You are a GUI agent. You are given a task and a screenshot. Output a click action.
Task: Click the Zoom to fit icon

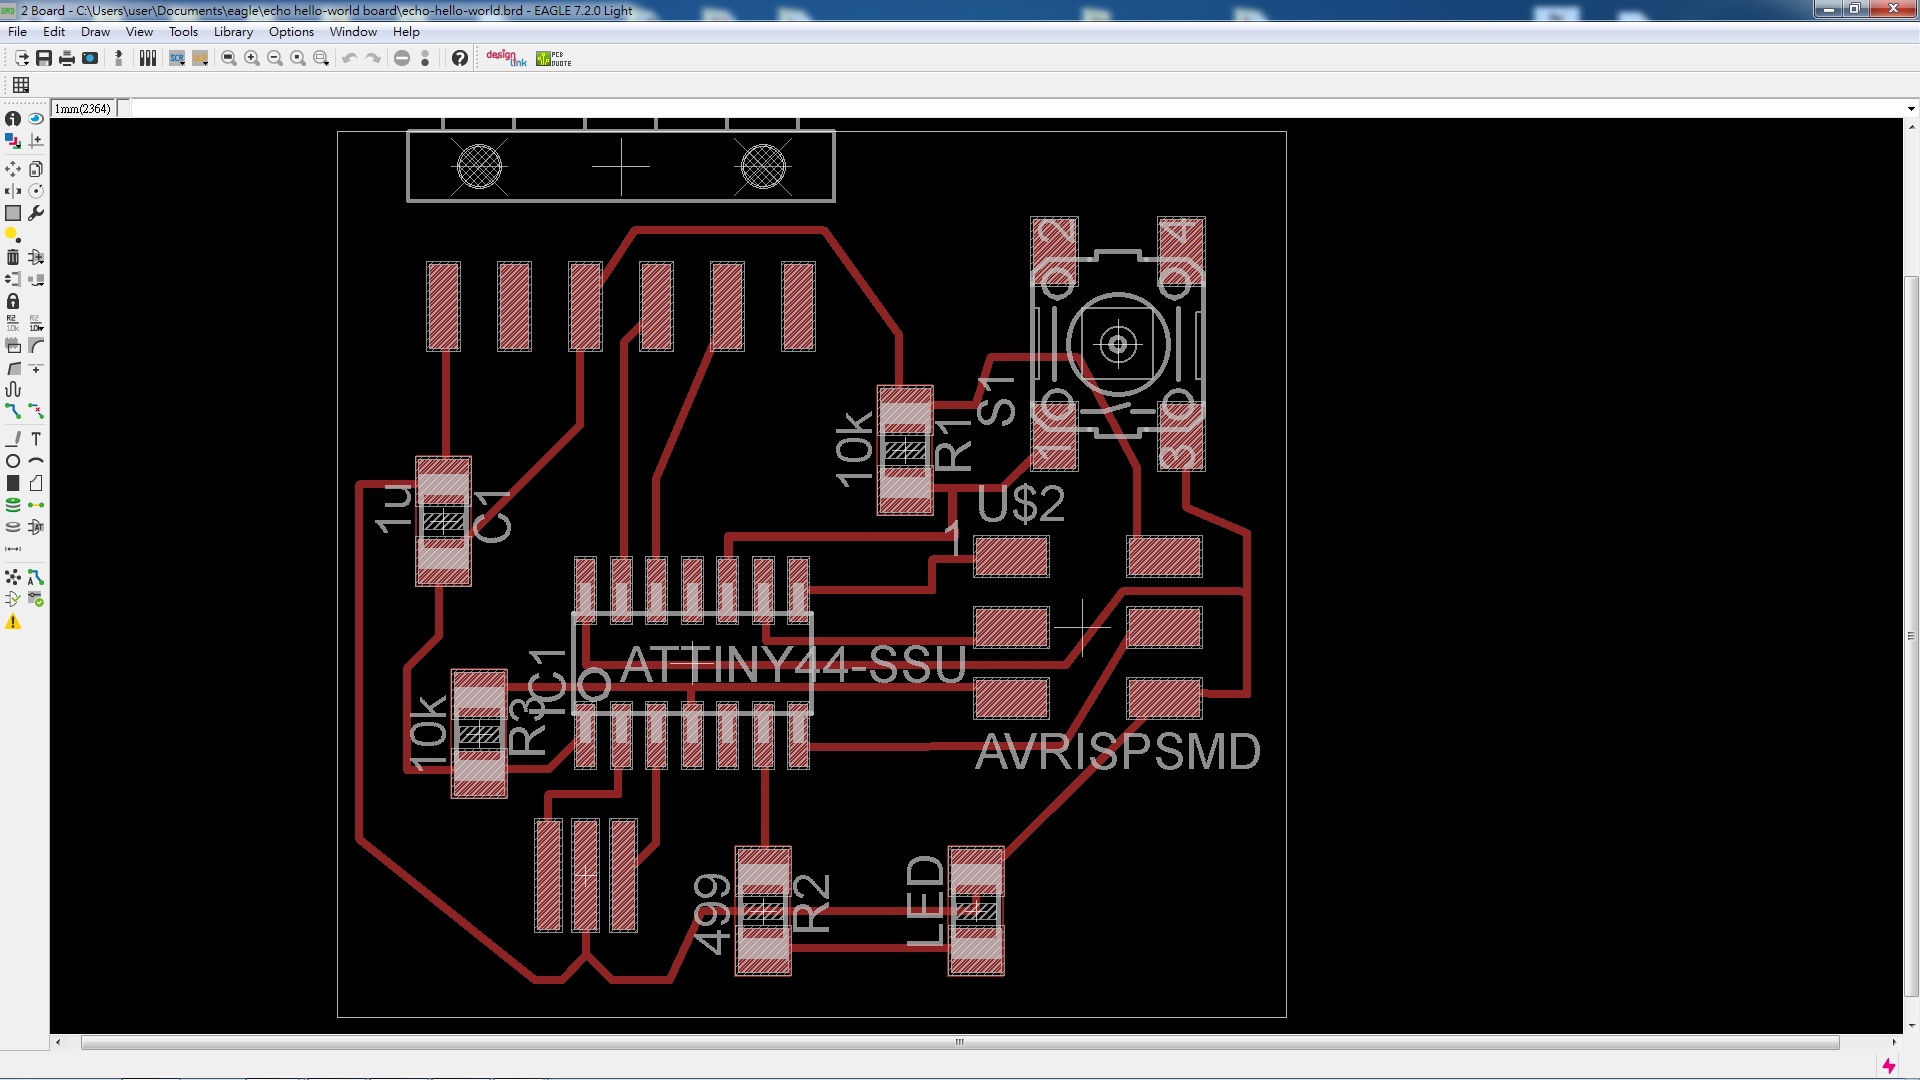pos(229,58)
